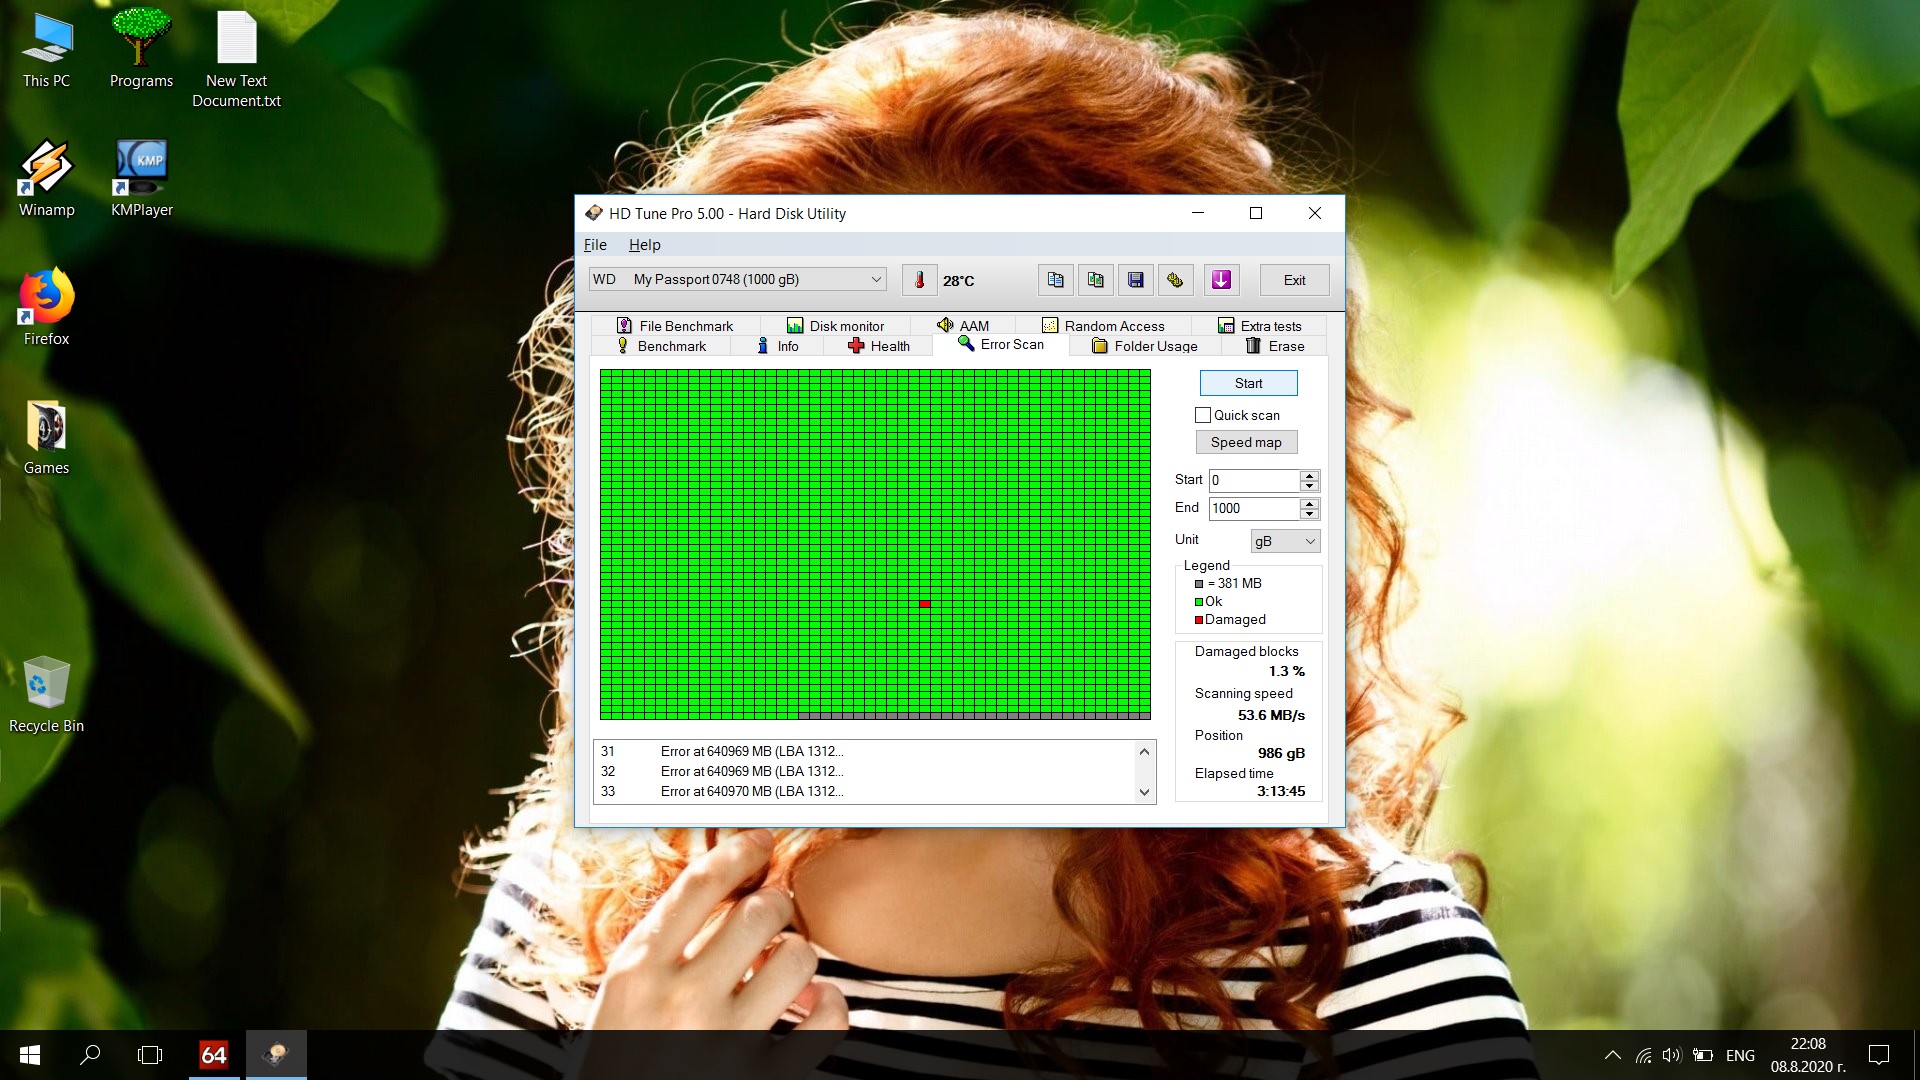Open the Help menu

click(644, 245)
